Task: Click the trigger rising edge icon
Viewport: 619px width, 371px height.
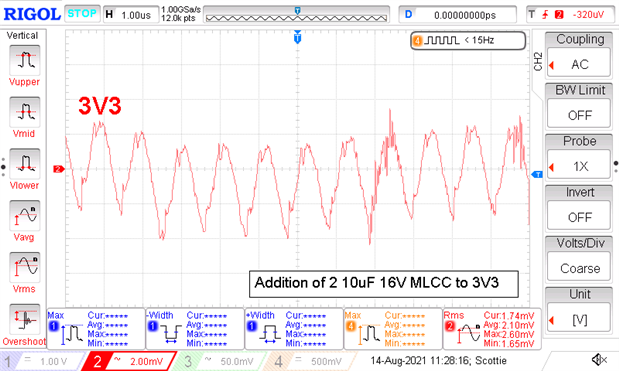Action: 545,15
